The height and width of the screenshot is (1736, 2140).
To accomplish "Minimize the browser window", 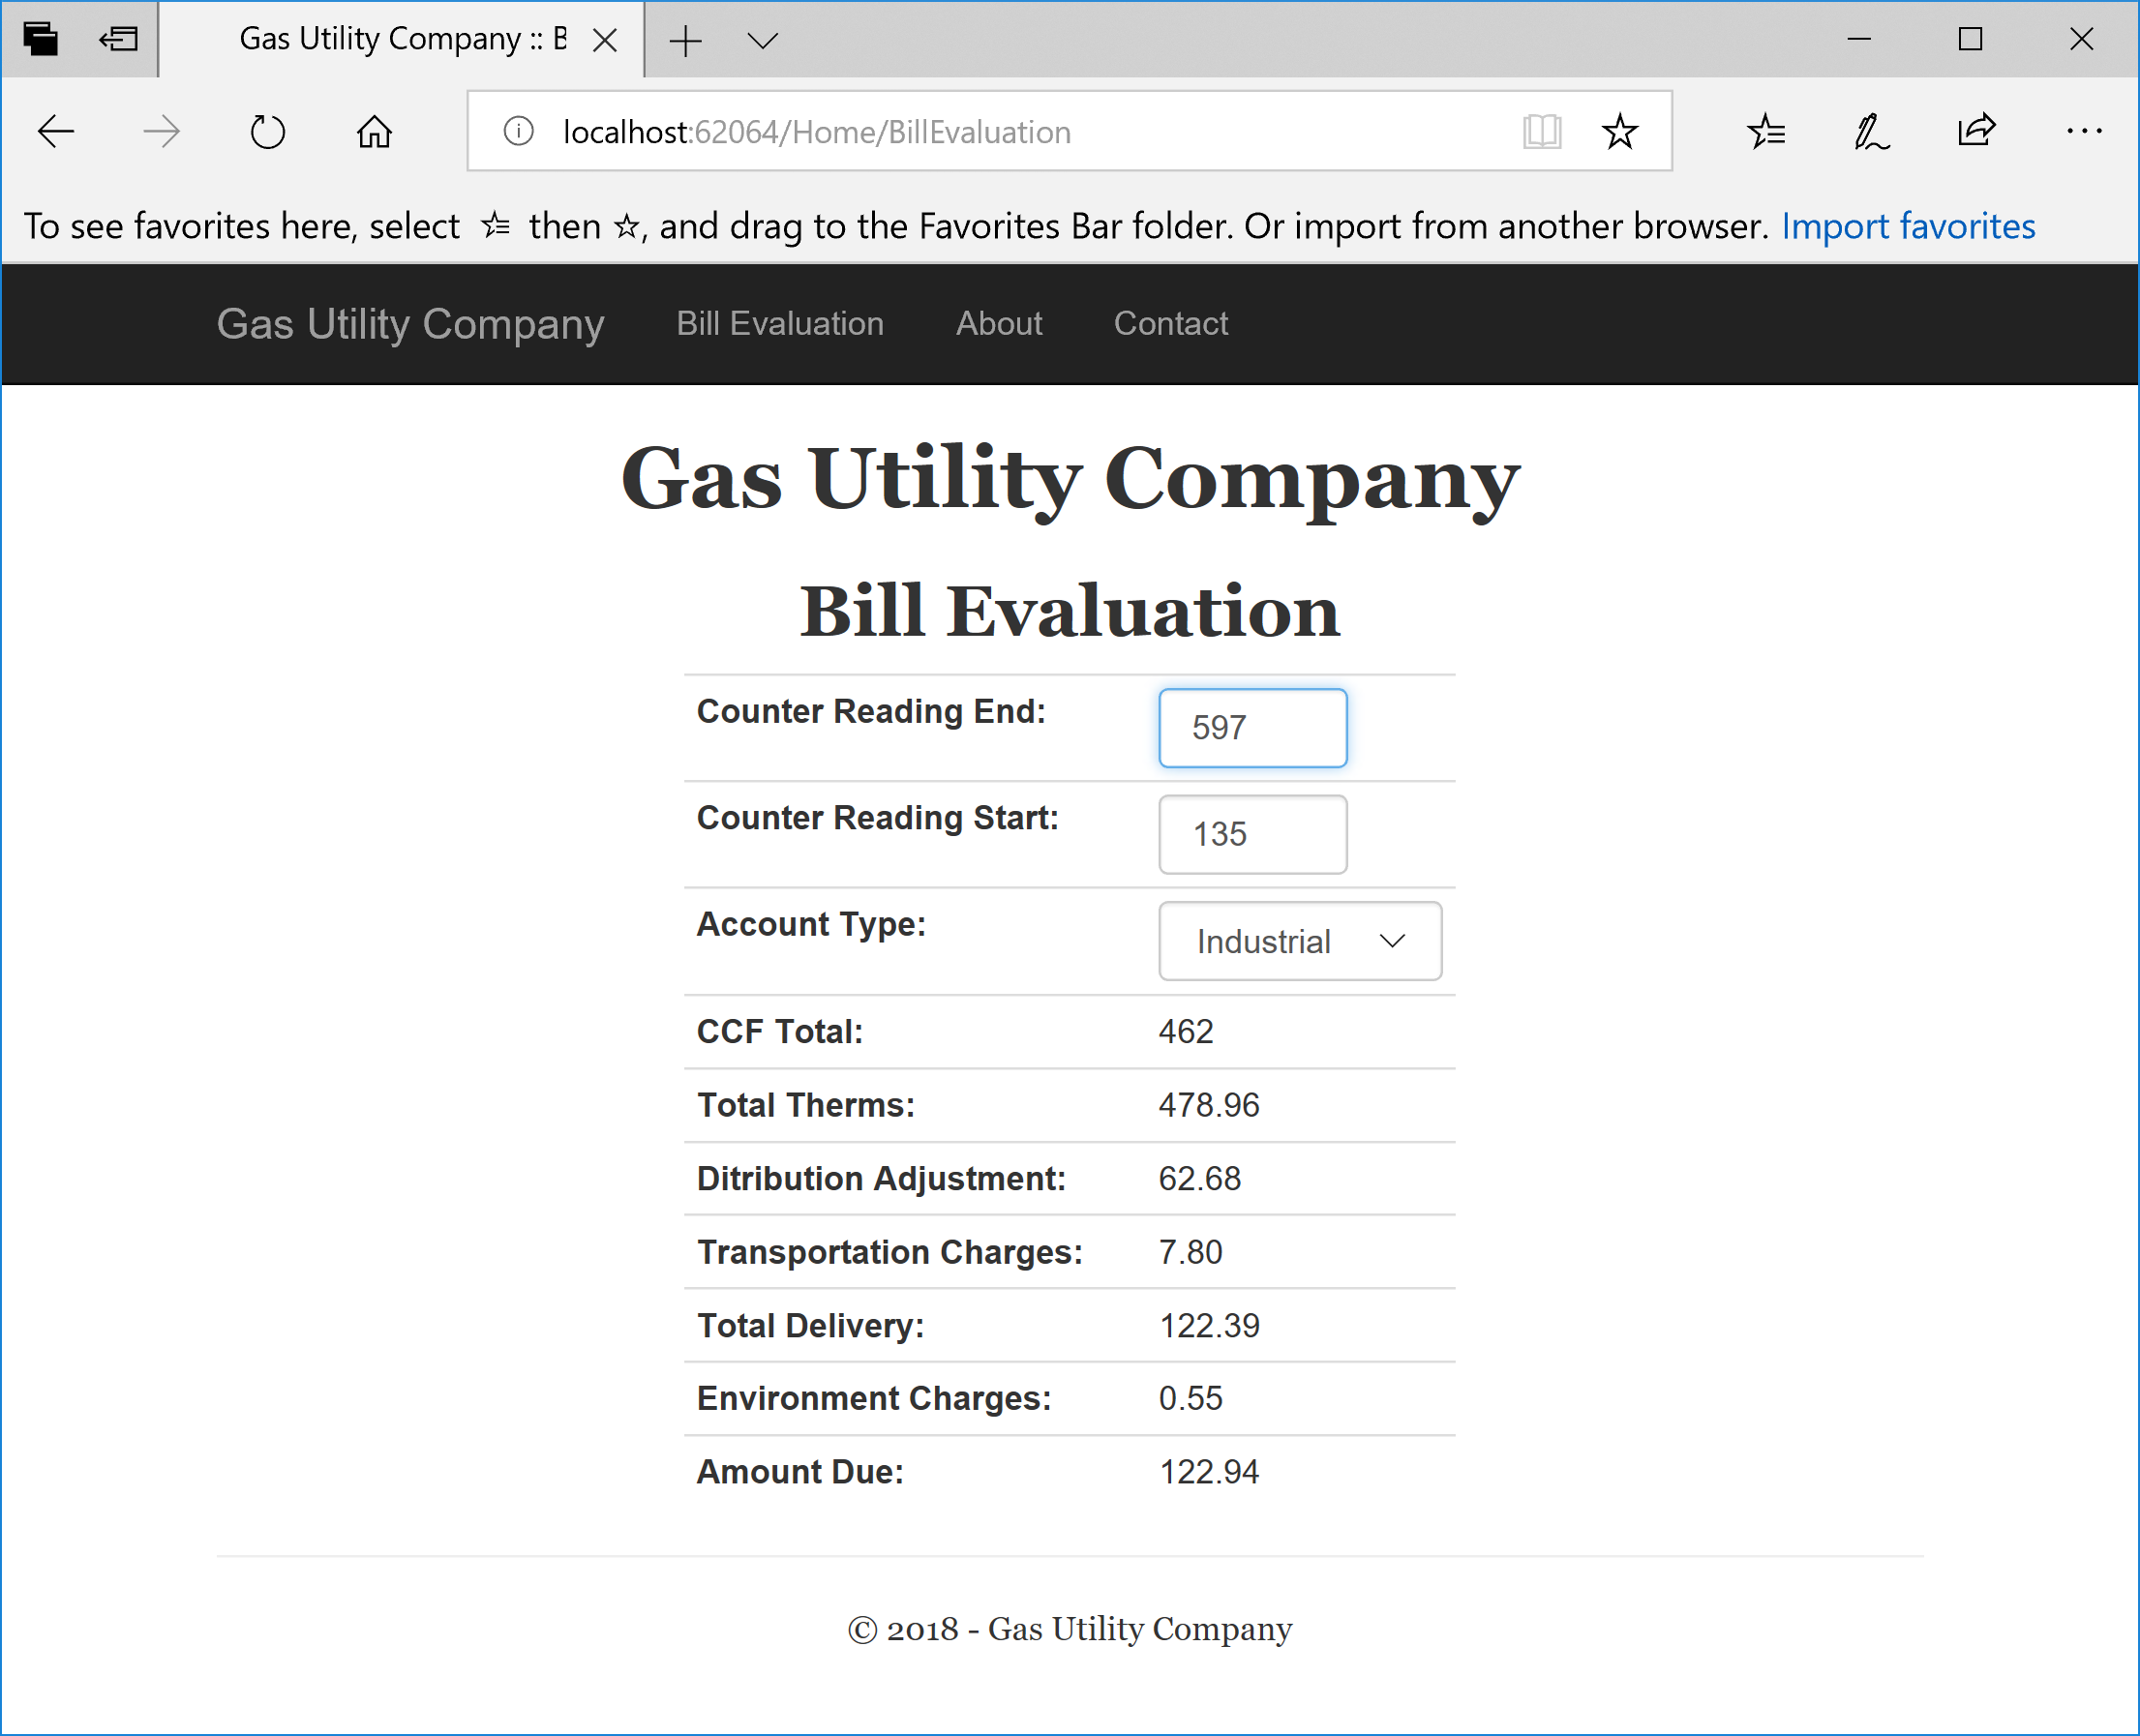I will (x=1859, y=39).
